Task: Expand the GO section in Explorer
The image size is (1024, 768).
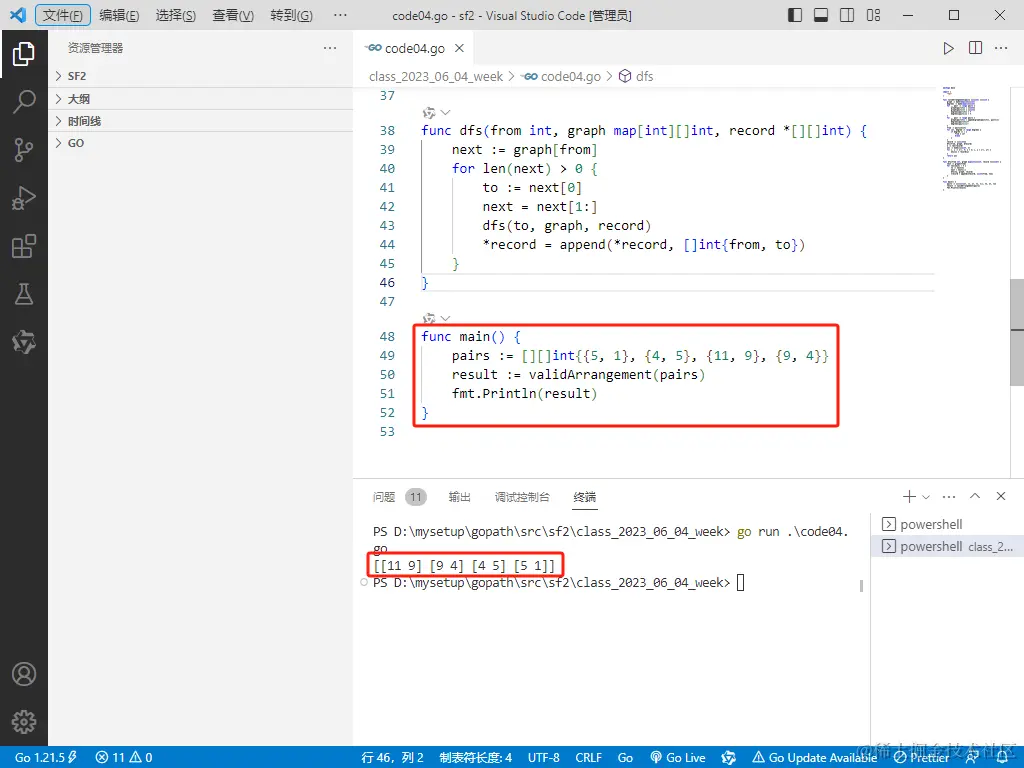Action: coord(200,143)
